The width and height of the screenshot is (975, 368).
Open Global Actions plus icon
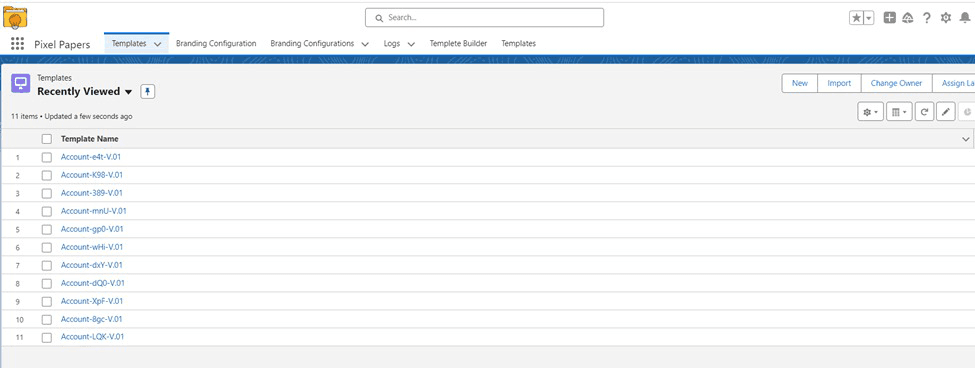(x=890, y=18)
